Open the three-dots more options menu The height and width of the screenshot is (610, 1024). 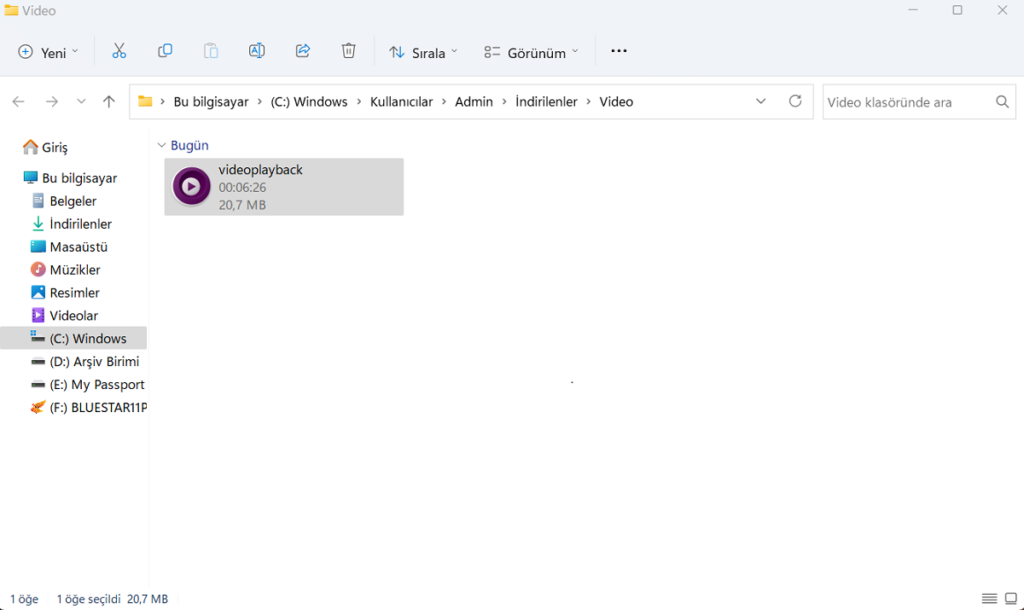point(618,51)
